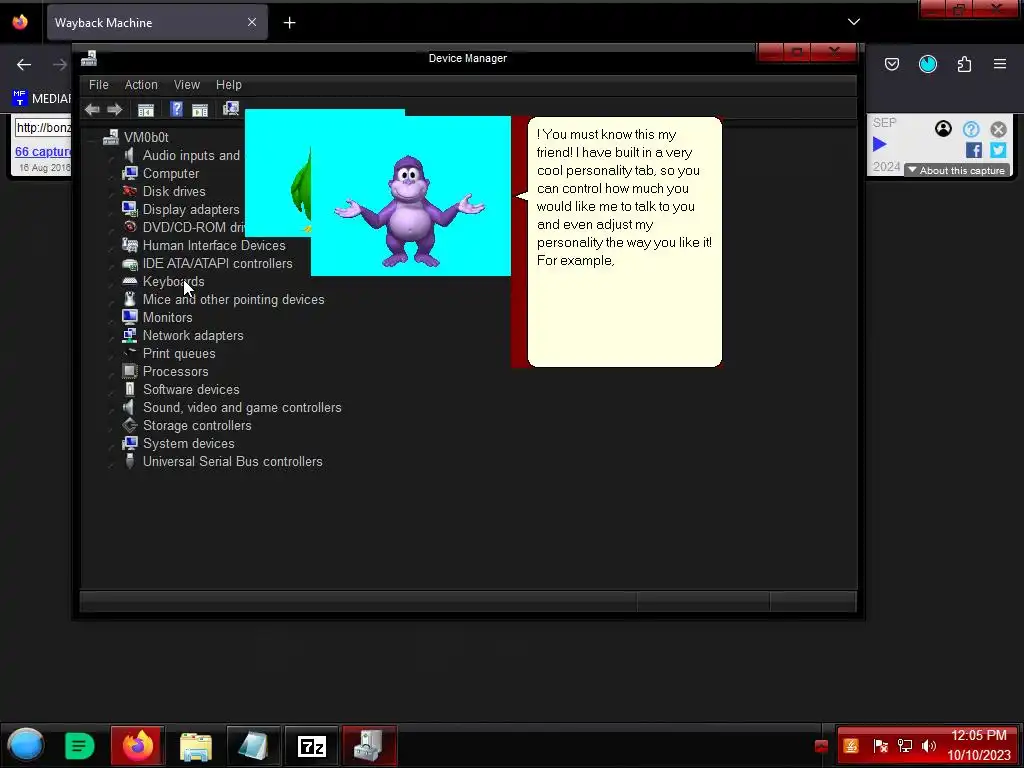This screenshot has height=768, width=1024.
Task: Open the blue question-mark Help toolbar icon
Action: [176, 109]
